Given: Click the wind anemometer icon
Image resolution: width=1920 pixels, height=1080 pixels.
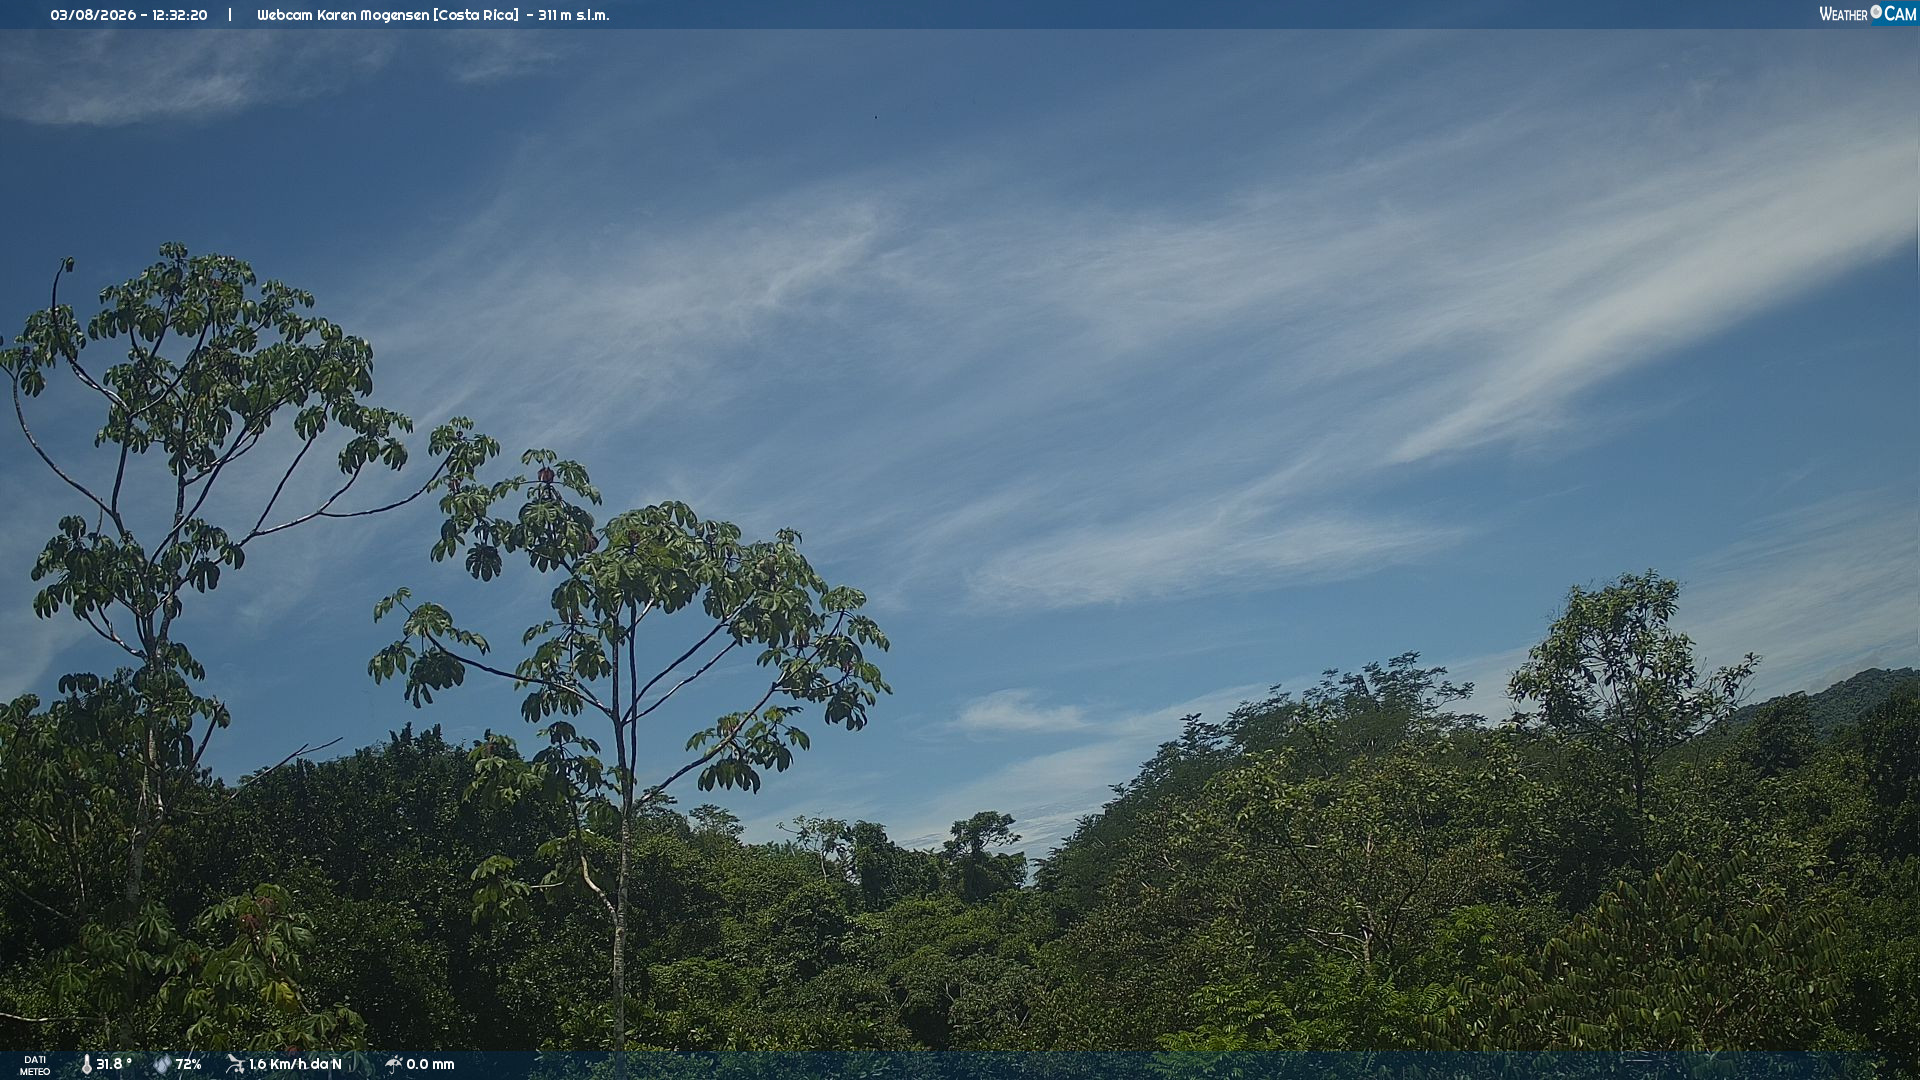Looking at the screenshot, I should click(235, 1064).
